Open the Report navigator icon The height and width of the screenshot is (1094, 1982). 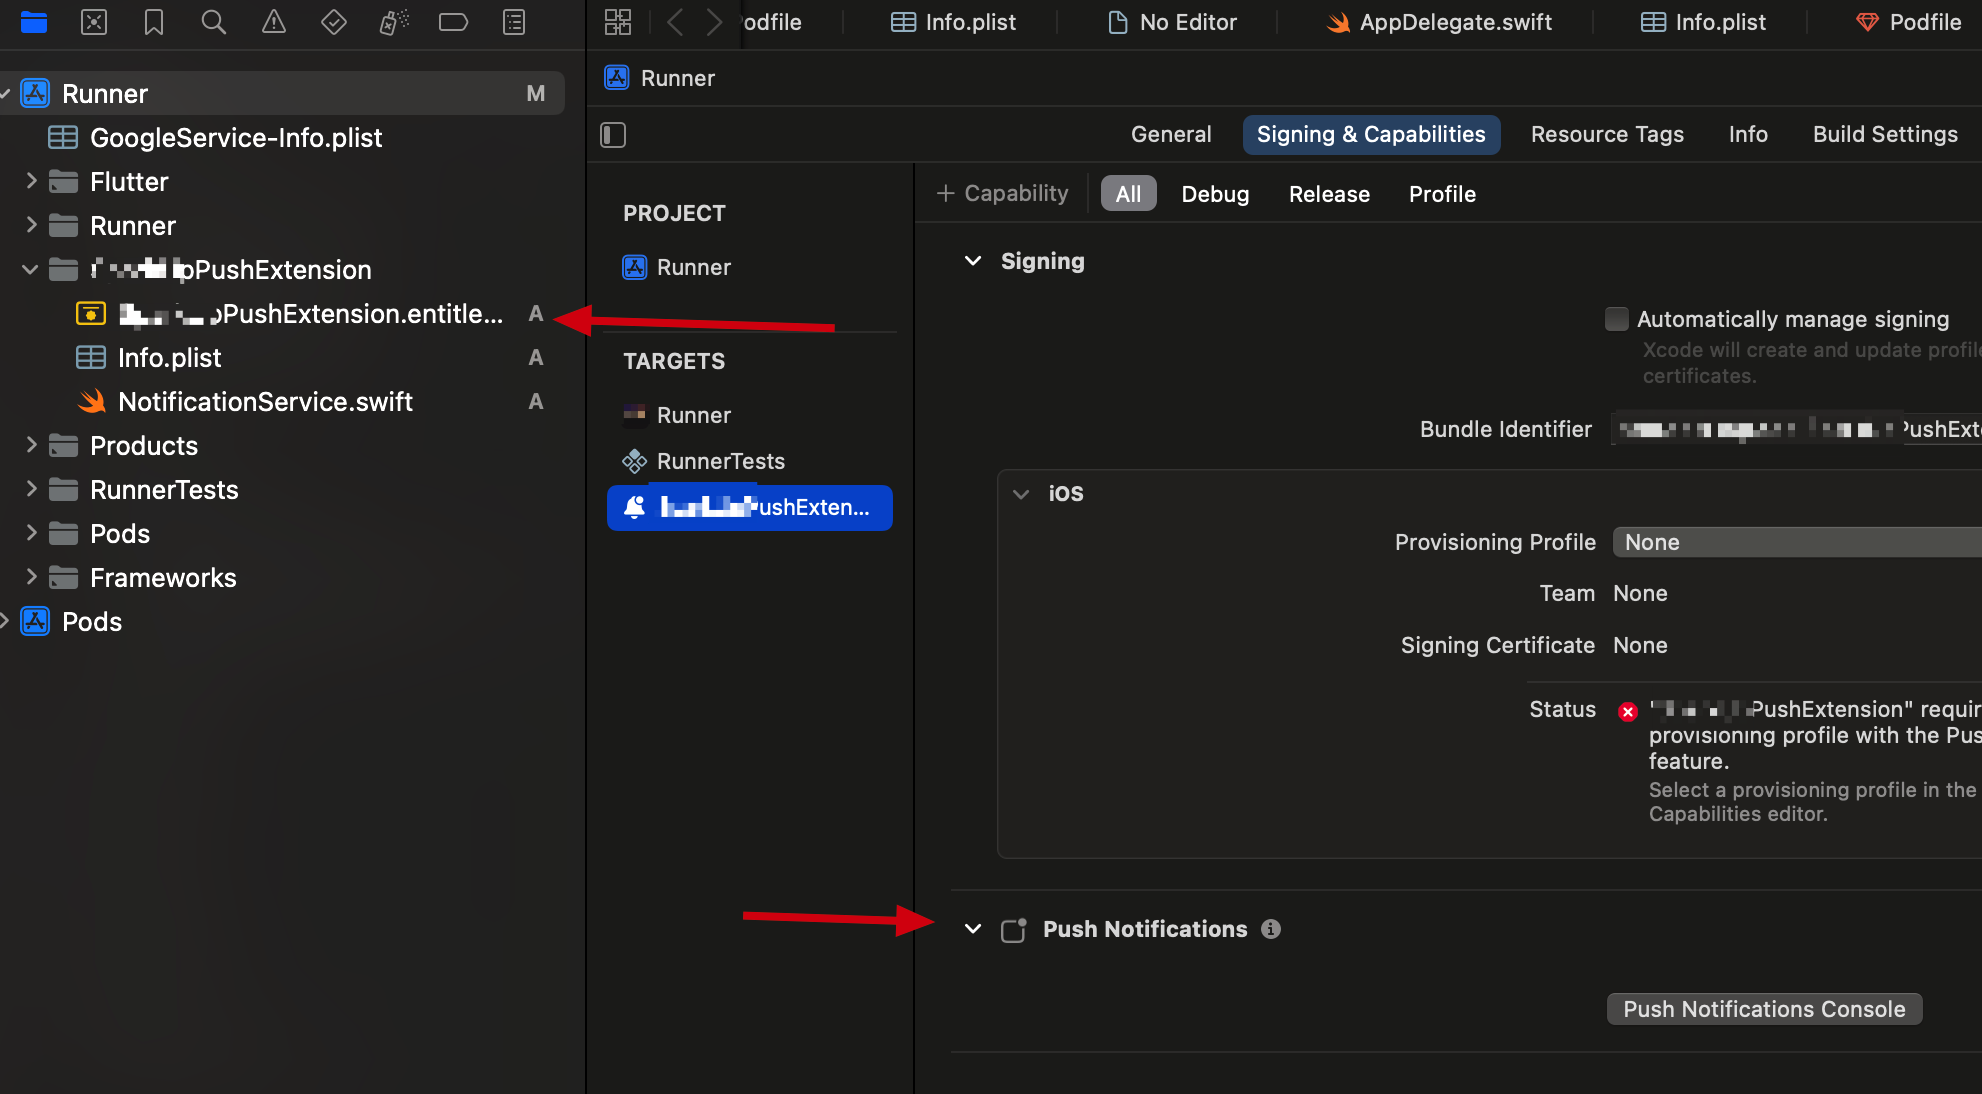coord(514,22)
